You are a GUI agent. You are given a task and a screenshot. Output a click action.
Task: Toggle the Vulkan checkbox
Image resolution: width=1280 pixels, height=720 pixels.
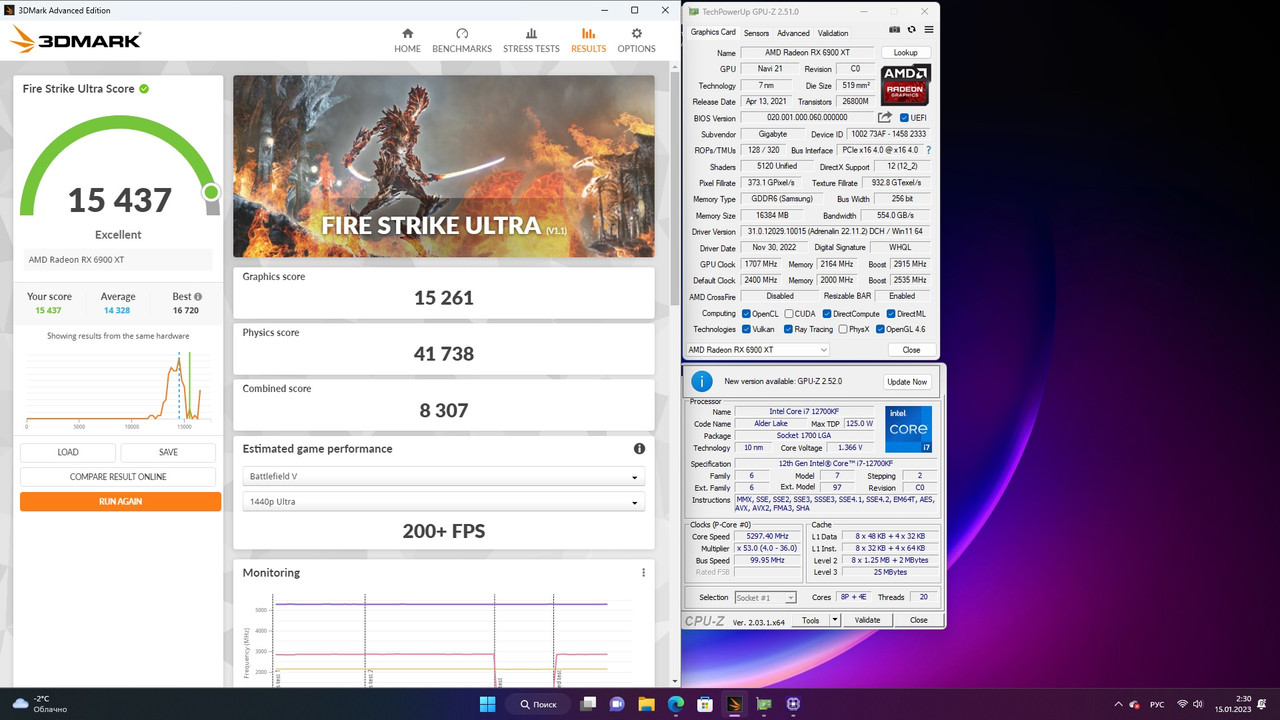tap(746, 329)
